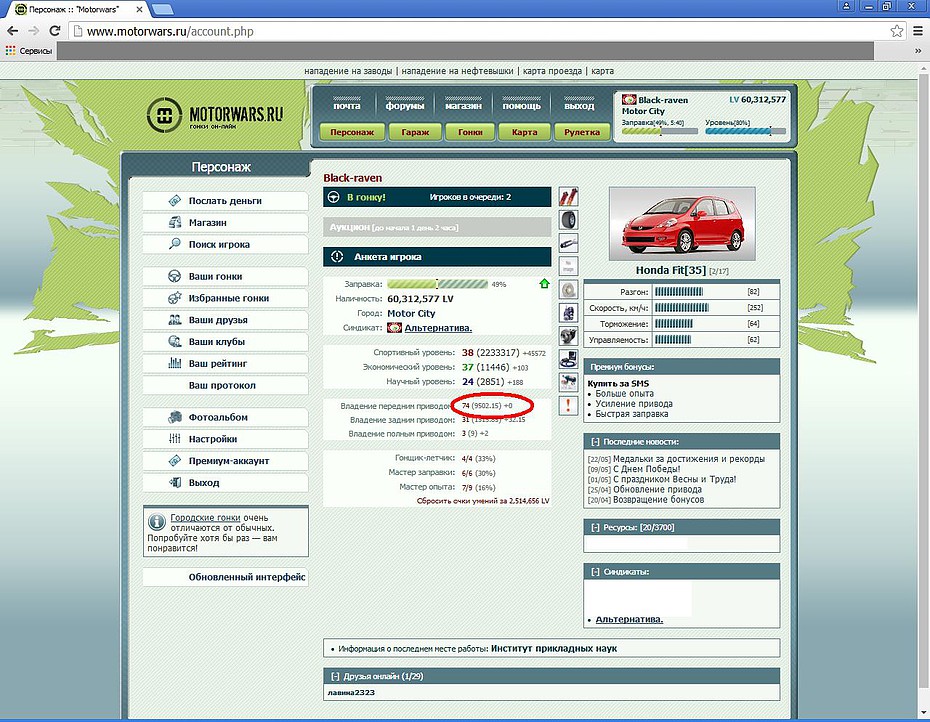Open Избранные гонки in the sidebar
The width and height of the screenshot is (930, 722).
coord(225,298)
